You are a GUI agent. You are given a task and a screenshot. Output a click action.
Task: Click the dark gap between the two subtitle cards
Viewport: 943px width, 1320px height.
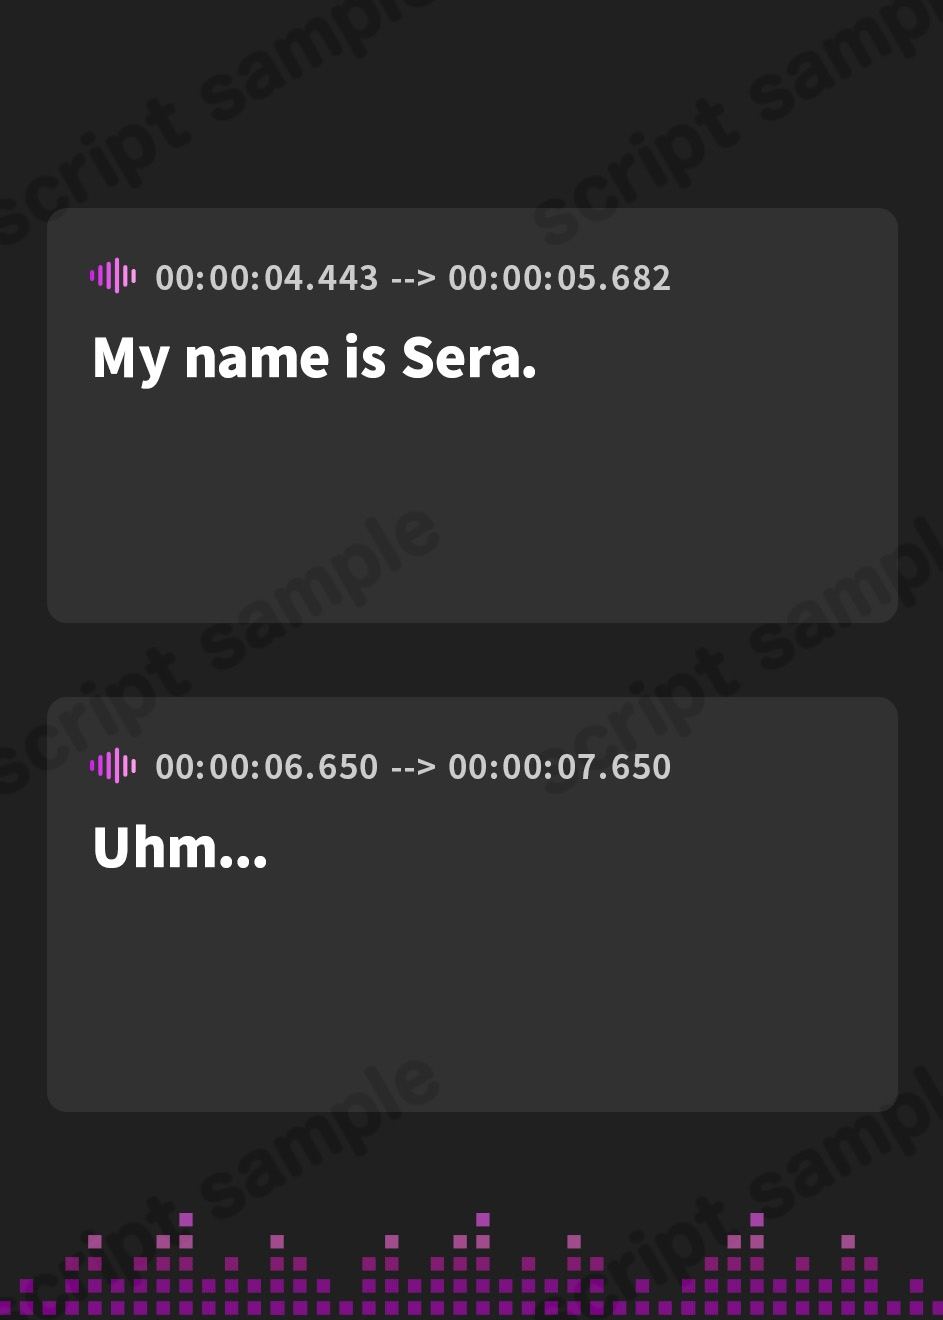tap(471, 660)
